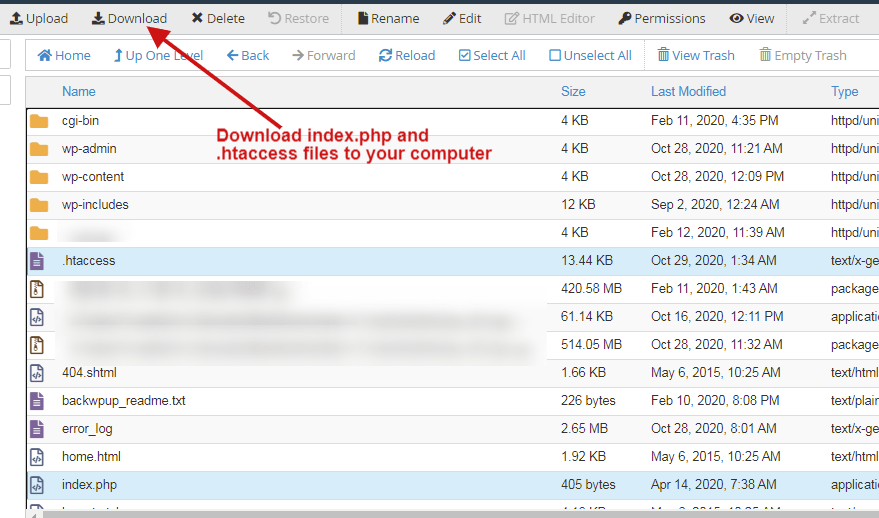Screen dimensions: 879x518
Task: Go to Home directory
Action: pyautogui.click(x=64, y=56)
